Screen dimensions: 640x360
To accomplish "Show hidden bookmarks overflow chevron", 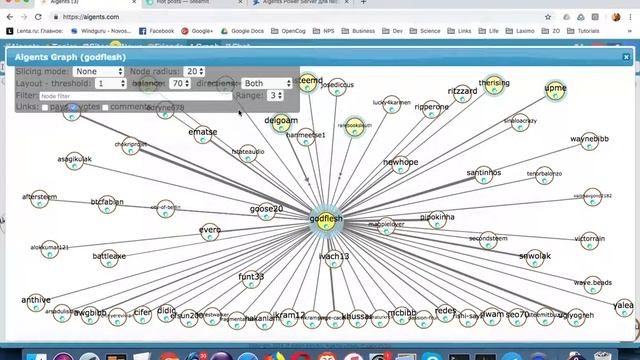I will point(630,31).
